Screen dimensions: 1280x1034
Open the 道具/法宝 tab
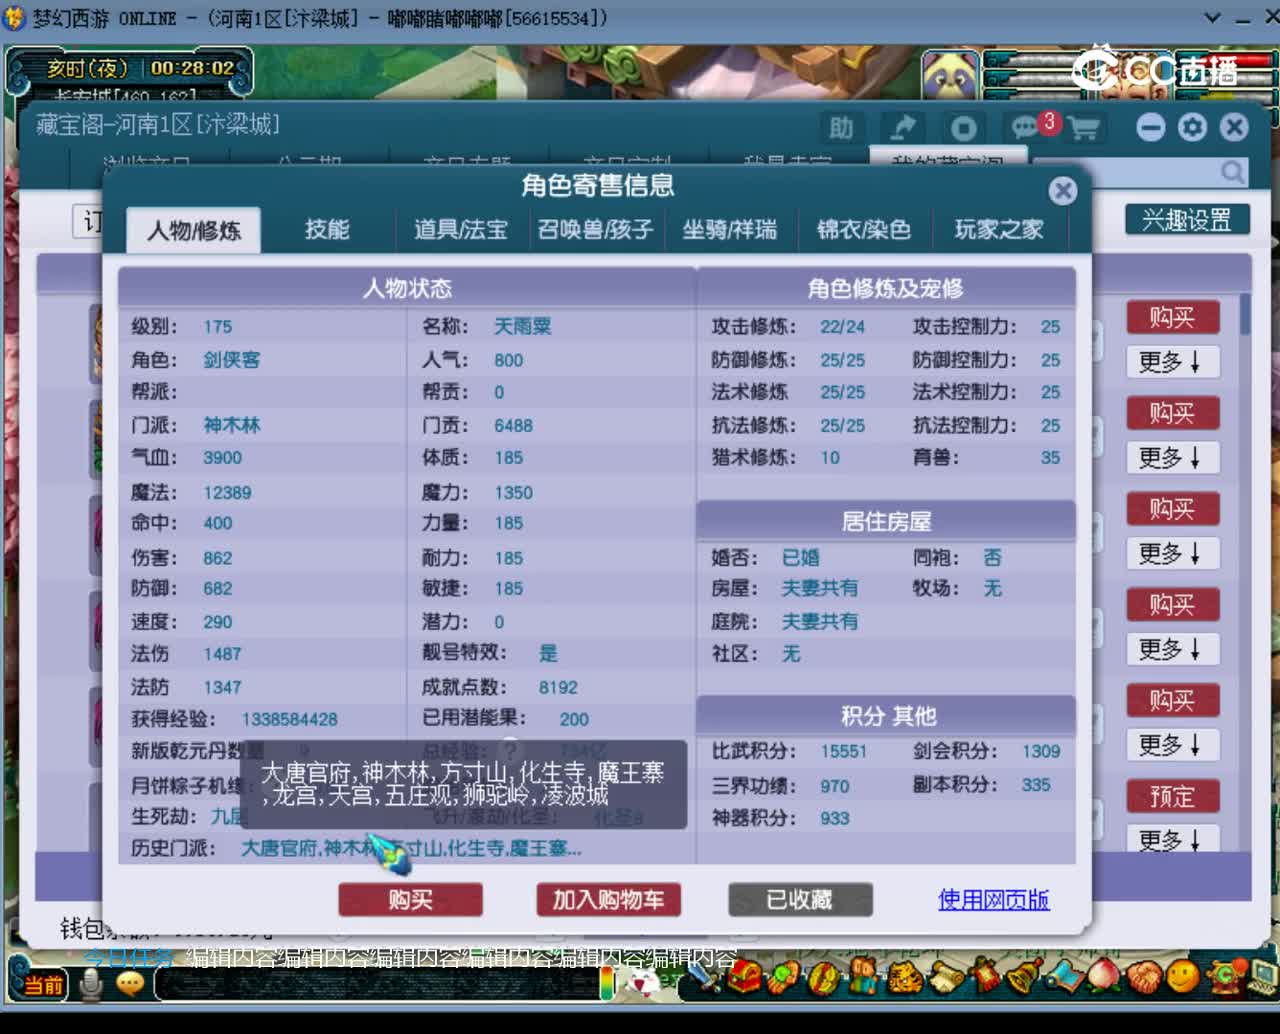click(x=461, y=230)
